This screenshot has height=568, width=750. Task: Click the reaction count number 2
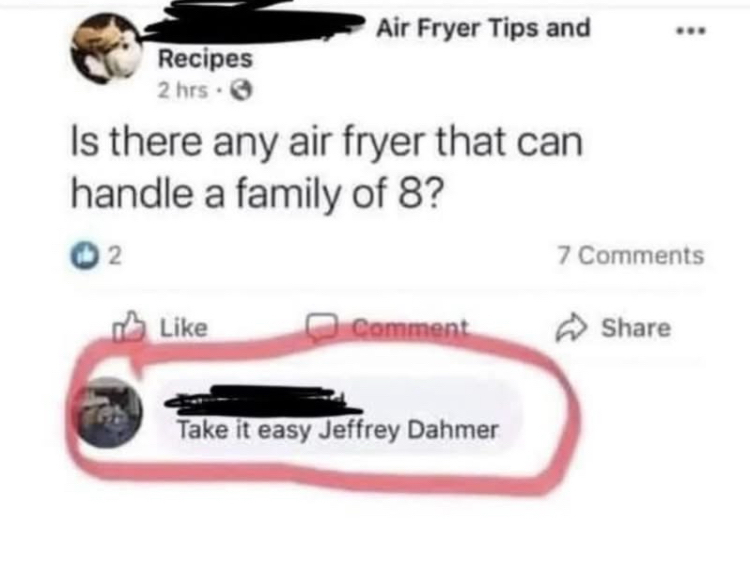[x=115, y=257]
